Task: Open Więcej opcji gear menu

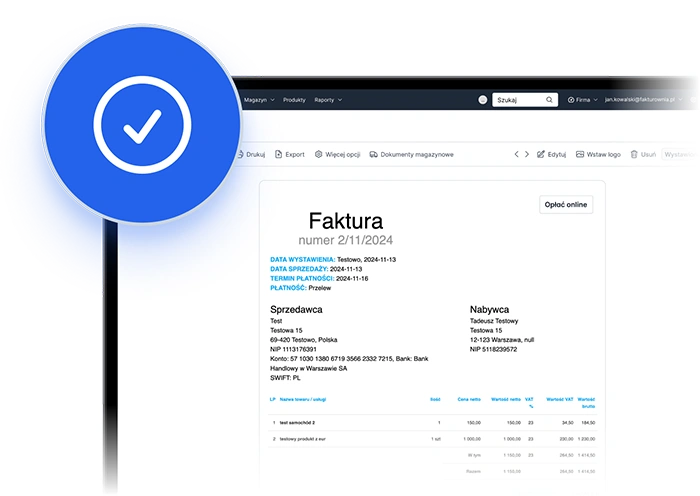Action: (318, 155)
